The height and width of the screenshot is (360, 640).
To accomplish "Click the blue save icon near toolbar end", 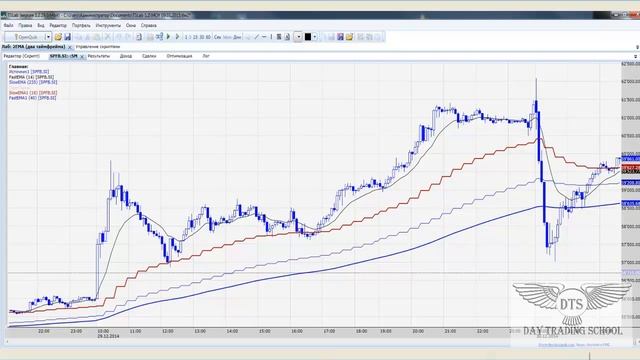I will click(340, 37).
